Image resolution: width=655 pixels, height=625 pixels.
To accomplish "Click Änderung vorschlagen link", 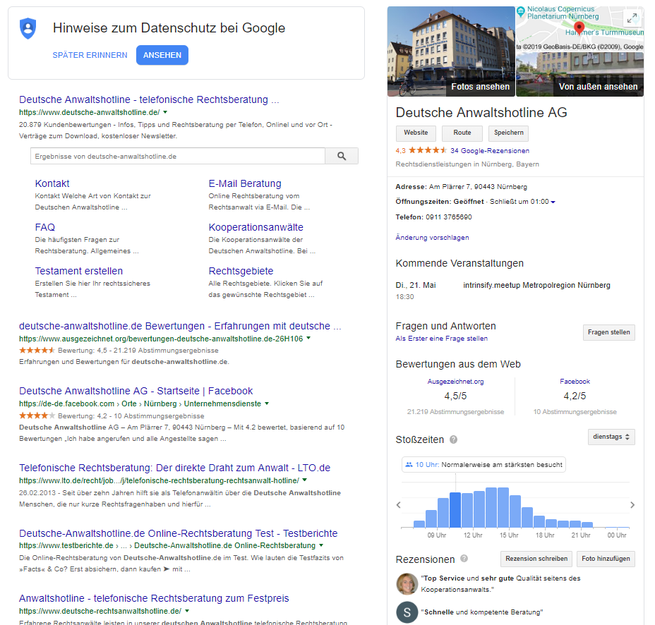I will pyautogui.click(x=432, y=237).
